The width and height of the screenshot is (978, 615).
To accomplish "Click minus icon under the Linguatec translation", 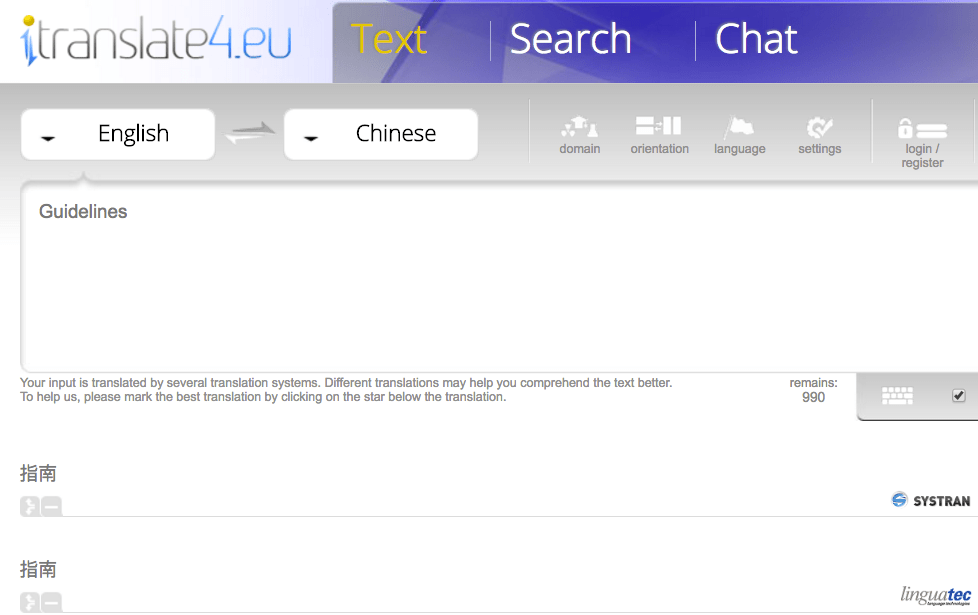I will coord(52,602).
